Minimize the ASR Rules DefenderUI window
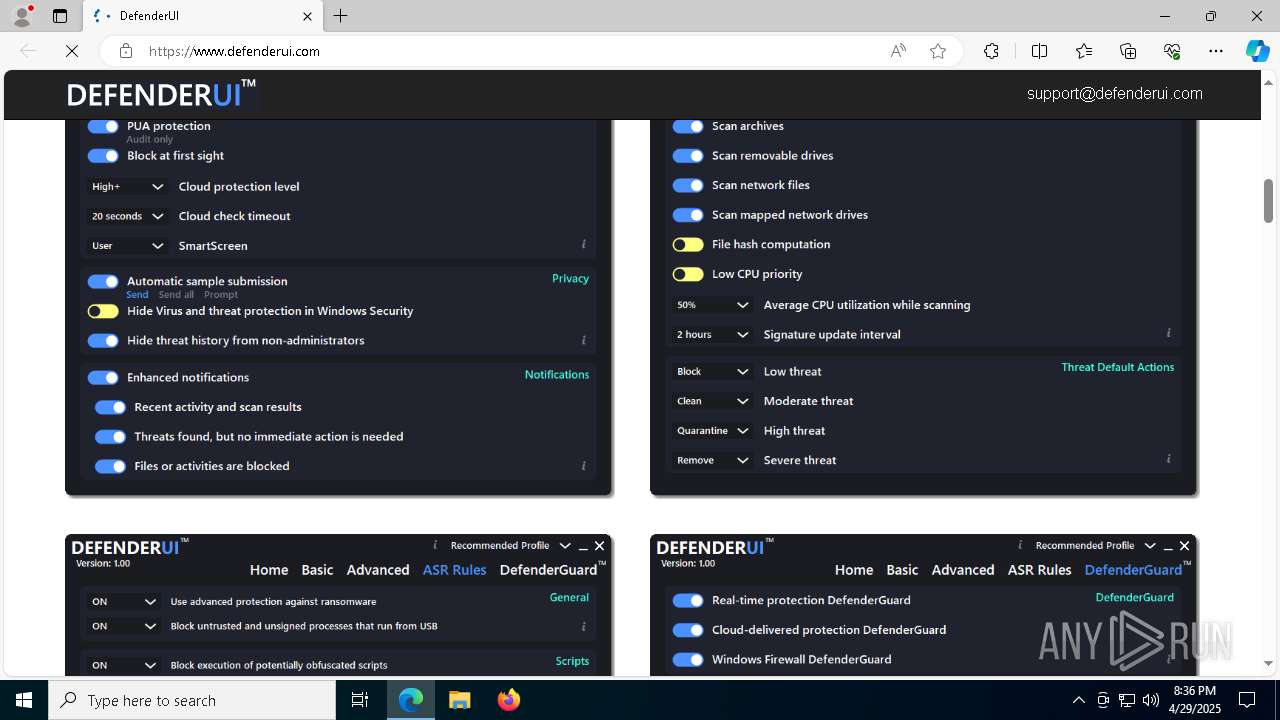Viewport: 1280px width, 720px height. click(x=583, y=546)
